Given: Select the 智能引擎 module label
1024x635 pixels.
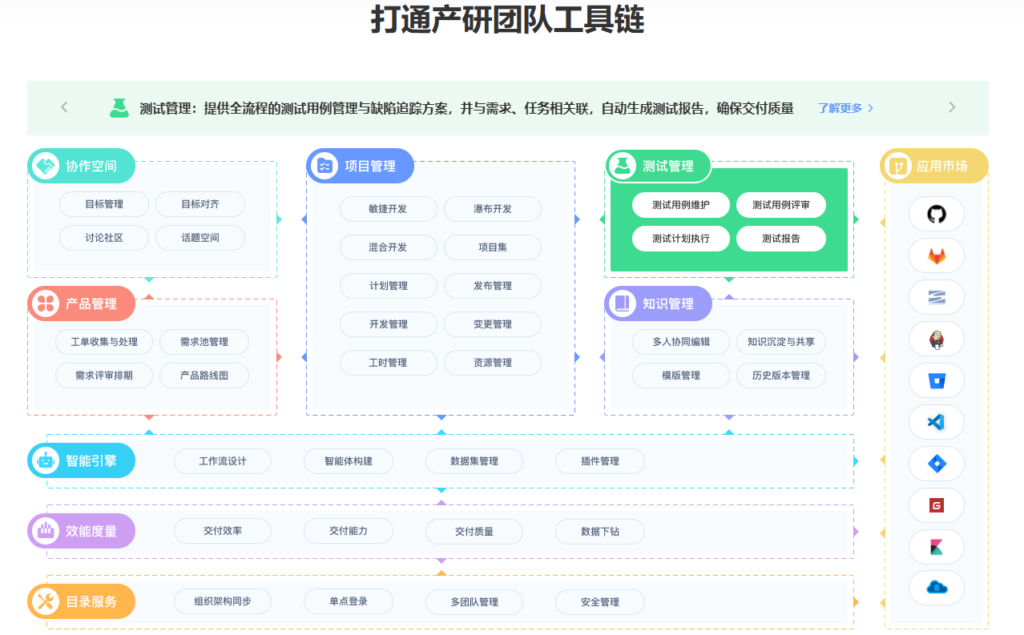Looking at the screenshot, I should pos(91,461).
